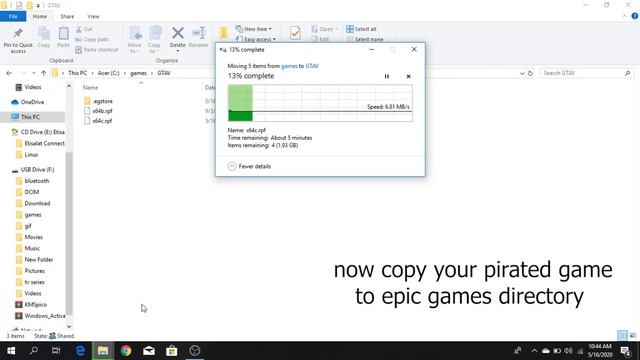Expand address bar history dropdown
This screenshot has width=640, height=360.
point(522,73)
